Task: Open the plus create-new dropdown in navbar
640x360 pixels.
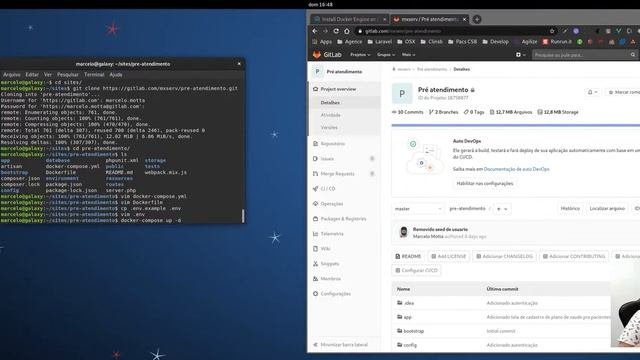Action: tap(520, 55)
